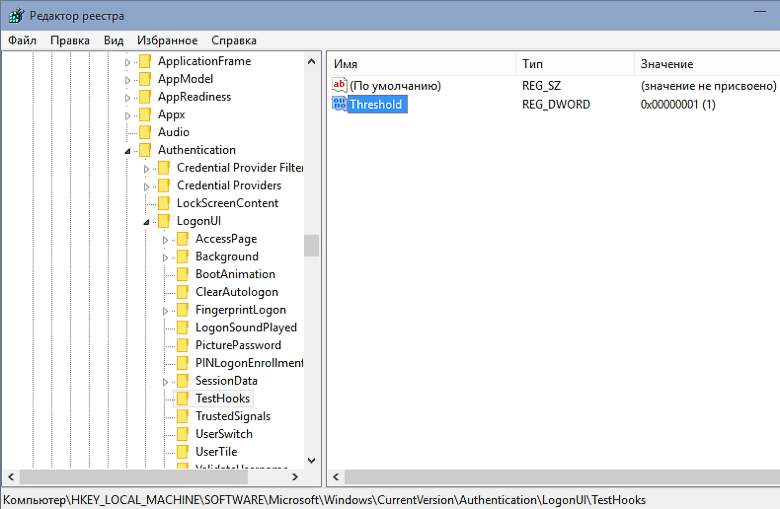Click the Тип column header
This screenshot has width=780, height=509.
(x=575, y=64)
